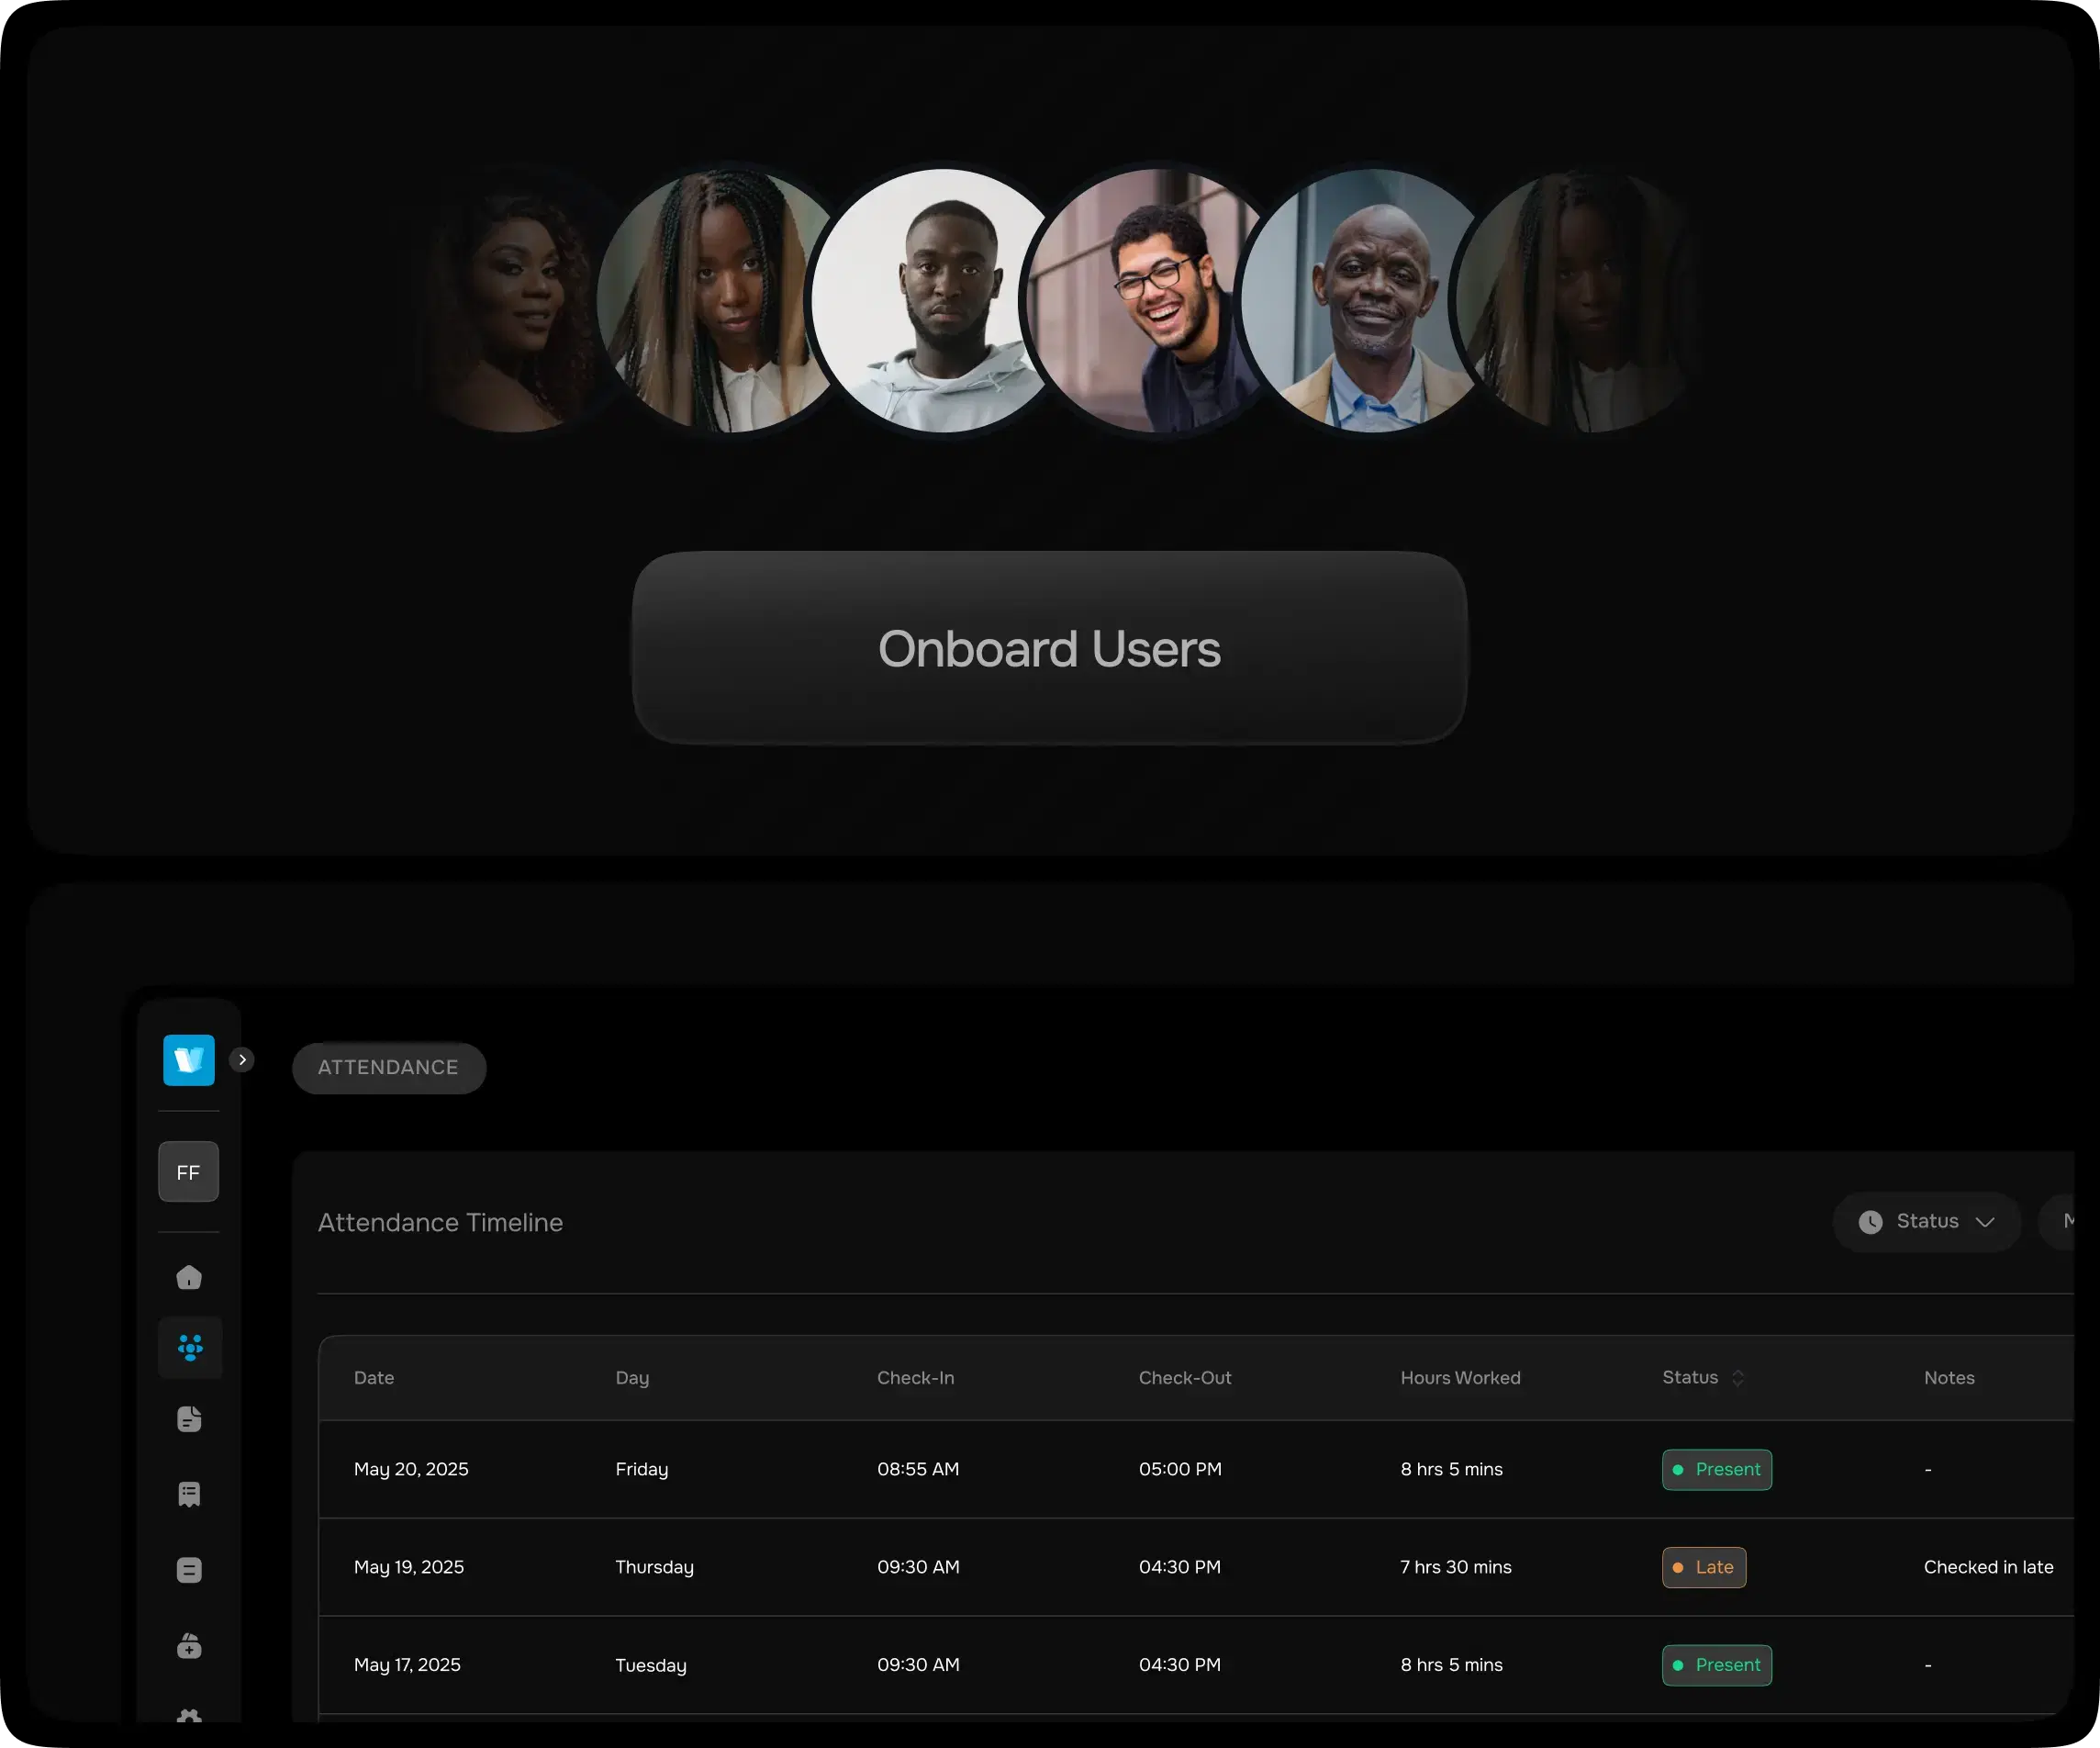Viewport: 2100px width, 1748px height.
Task: Expand the Status column sort arrows
Action: pyautogui.click(x=1737, y=1377)
